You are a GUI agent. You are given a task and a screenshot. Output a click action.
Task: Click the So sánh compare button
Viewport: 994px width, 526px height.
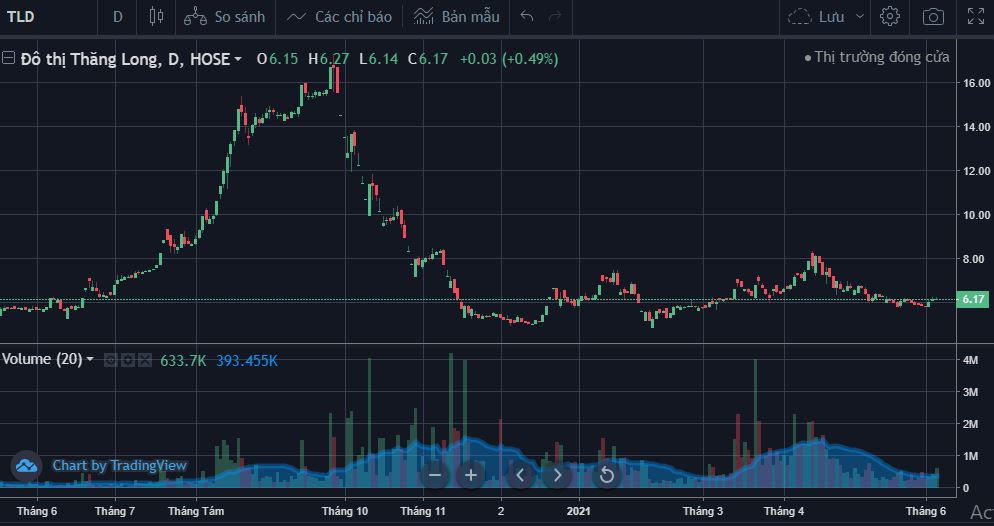[225, 16]
